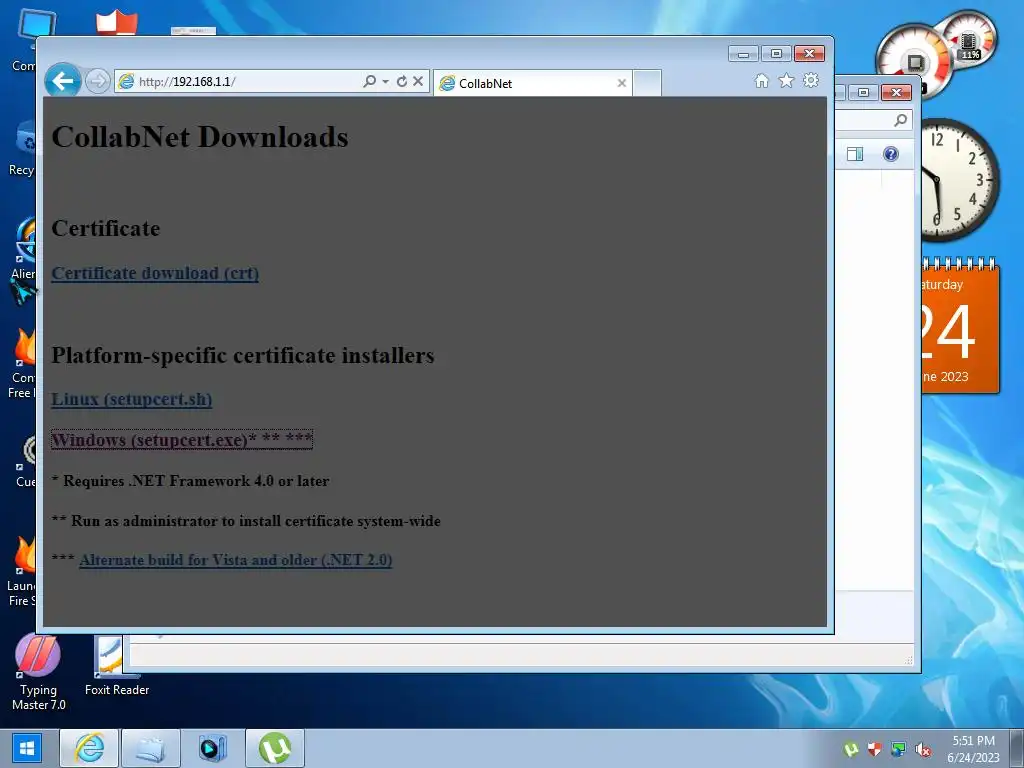The image size is (1024, 768).
Task: Open the address bar dropdown arrow
Action: pyautogui.click(x=385, y=81)
